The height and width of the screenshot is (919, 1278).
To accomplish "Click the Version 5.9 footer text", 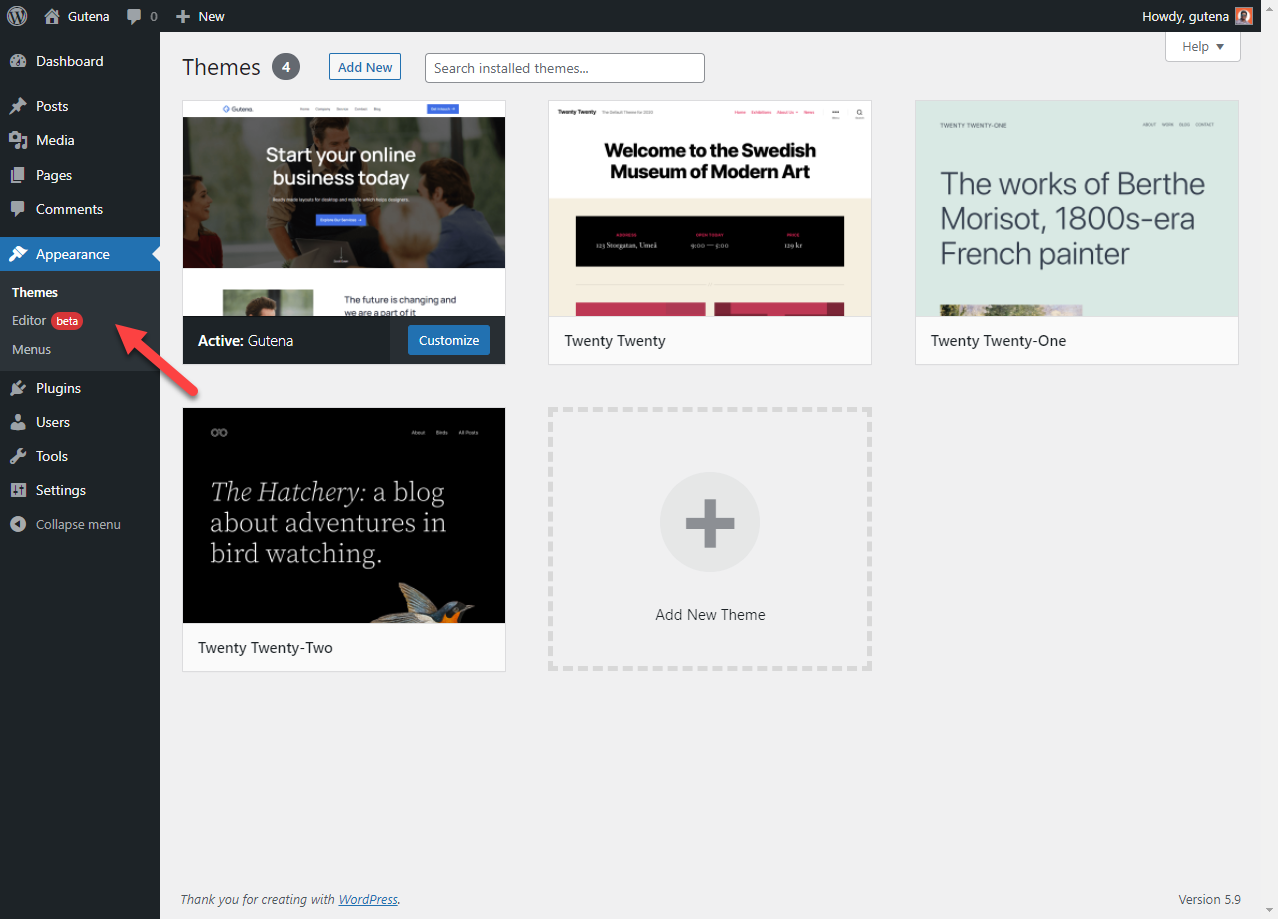I will click(1210, 899).
